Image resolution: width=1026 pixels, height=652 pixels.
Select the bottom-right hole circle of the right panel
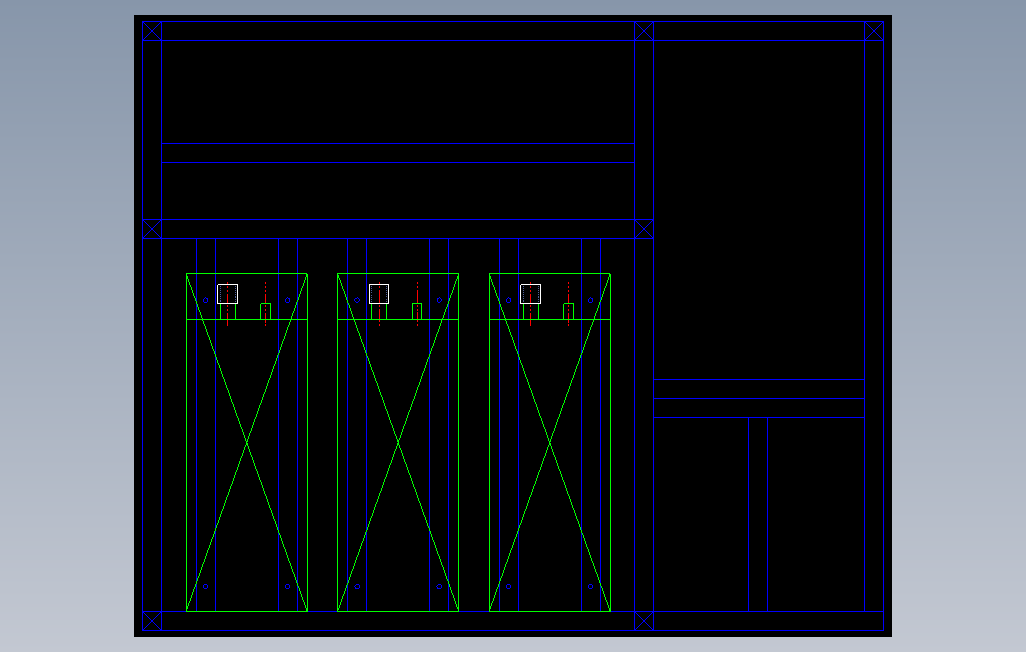click(590, 587)
